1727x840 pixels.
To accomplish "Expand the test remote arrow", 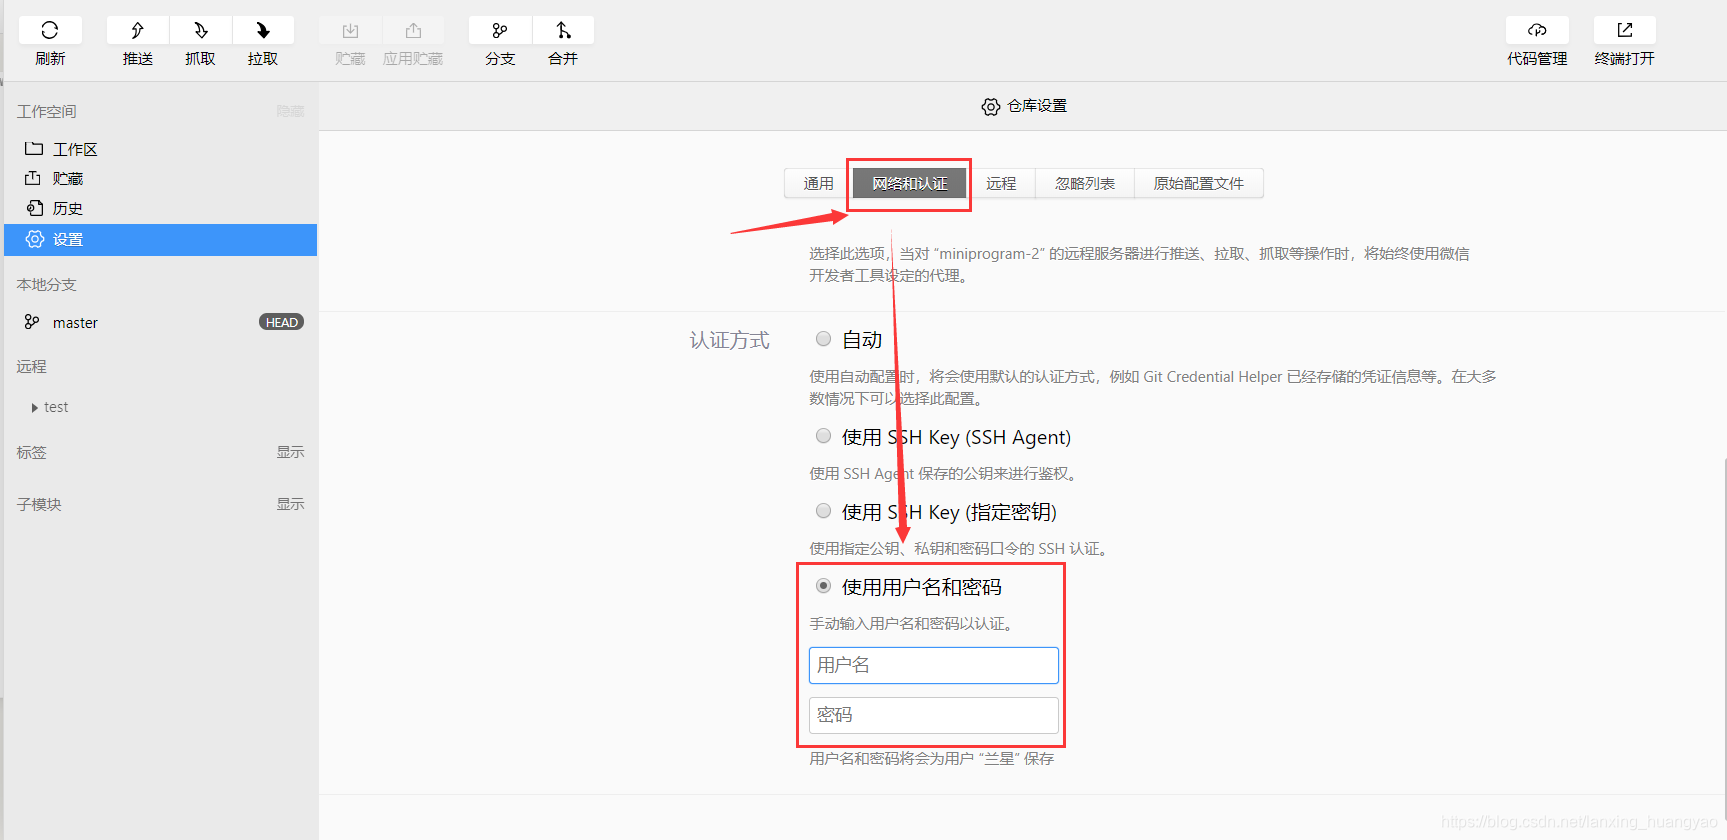I will (35, 408).
